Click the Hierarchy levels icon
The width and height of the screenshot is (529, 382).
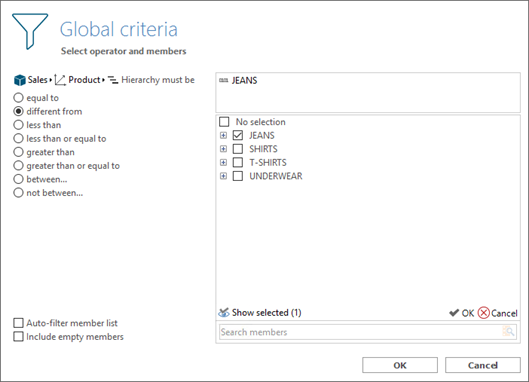pyautogui.click(x=113, y=80)
